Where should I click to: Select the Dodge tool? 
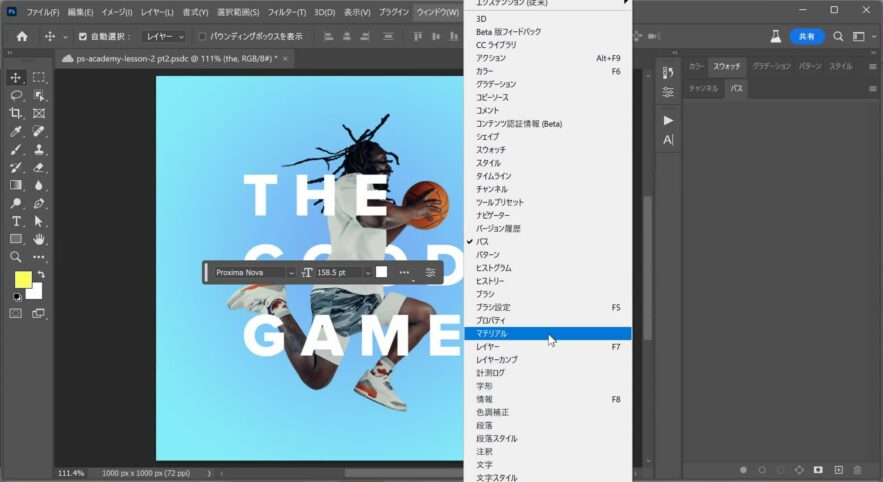click(16, 203)
